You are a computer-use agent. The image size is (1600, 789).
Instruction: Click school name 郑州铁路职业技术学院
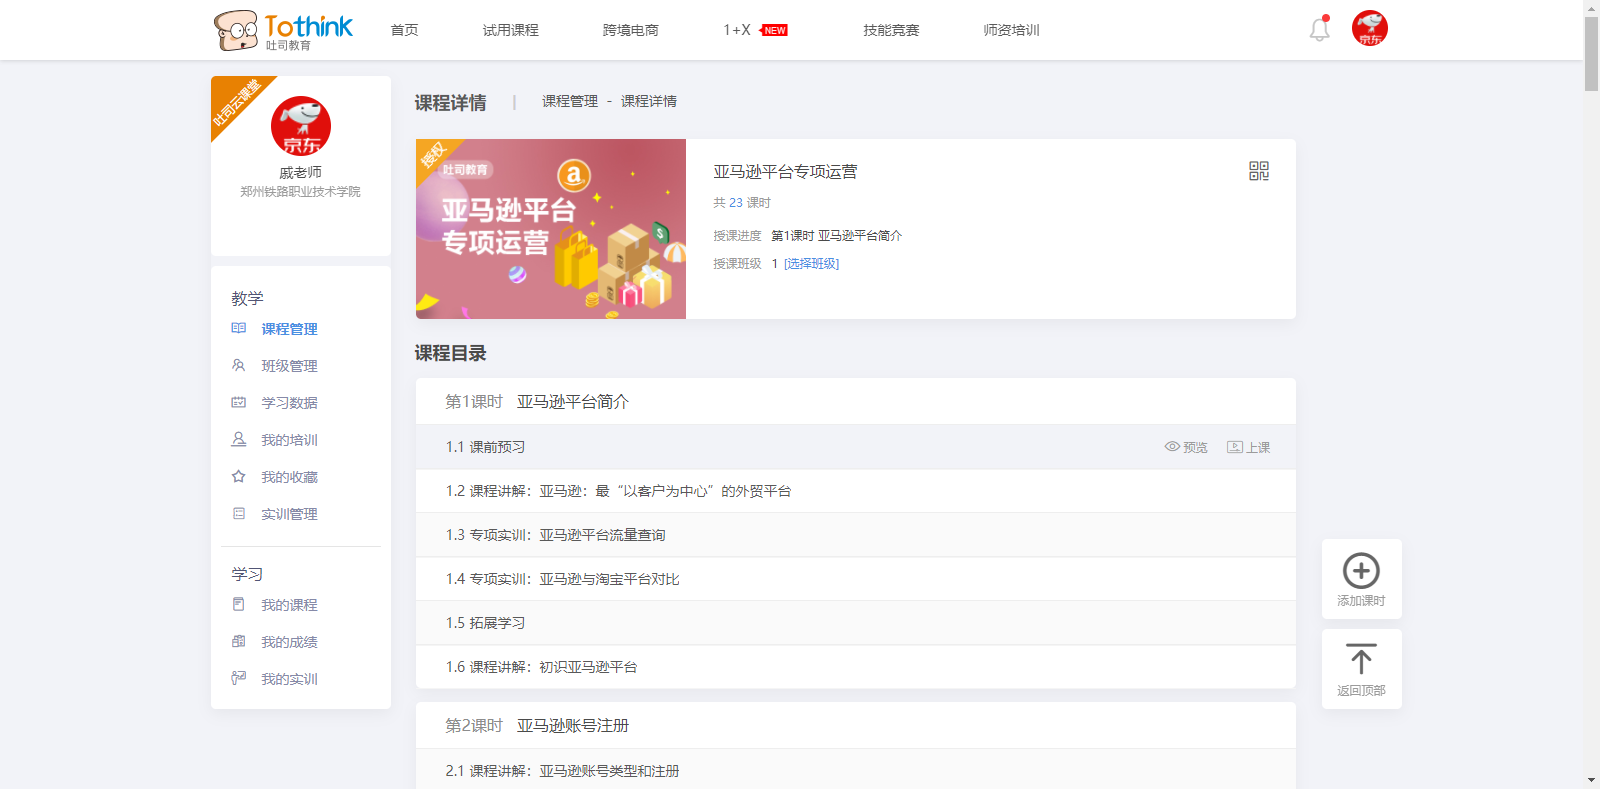pos(300,192)
